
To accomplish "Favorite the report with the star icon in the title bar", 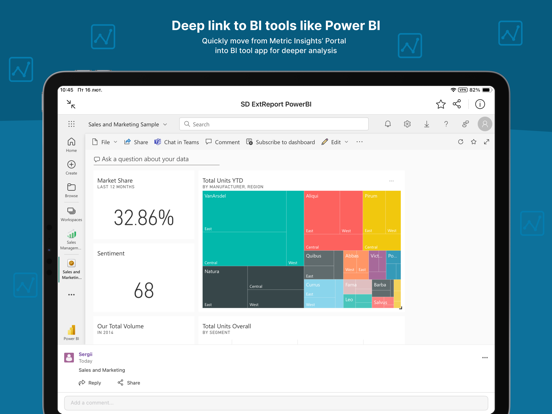I will [440, 104].
